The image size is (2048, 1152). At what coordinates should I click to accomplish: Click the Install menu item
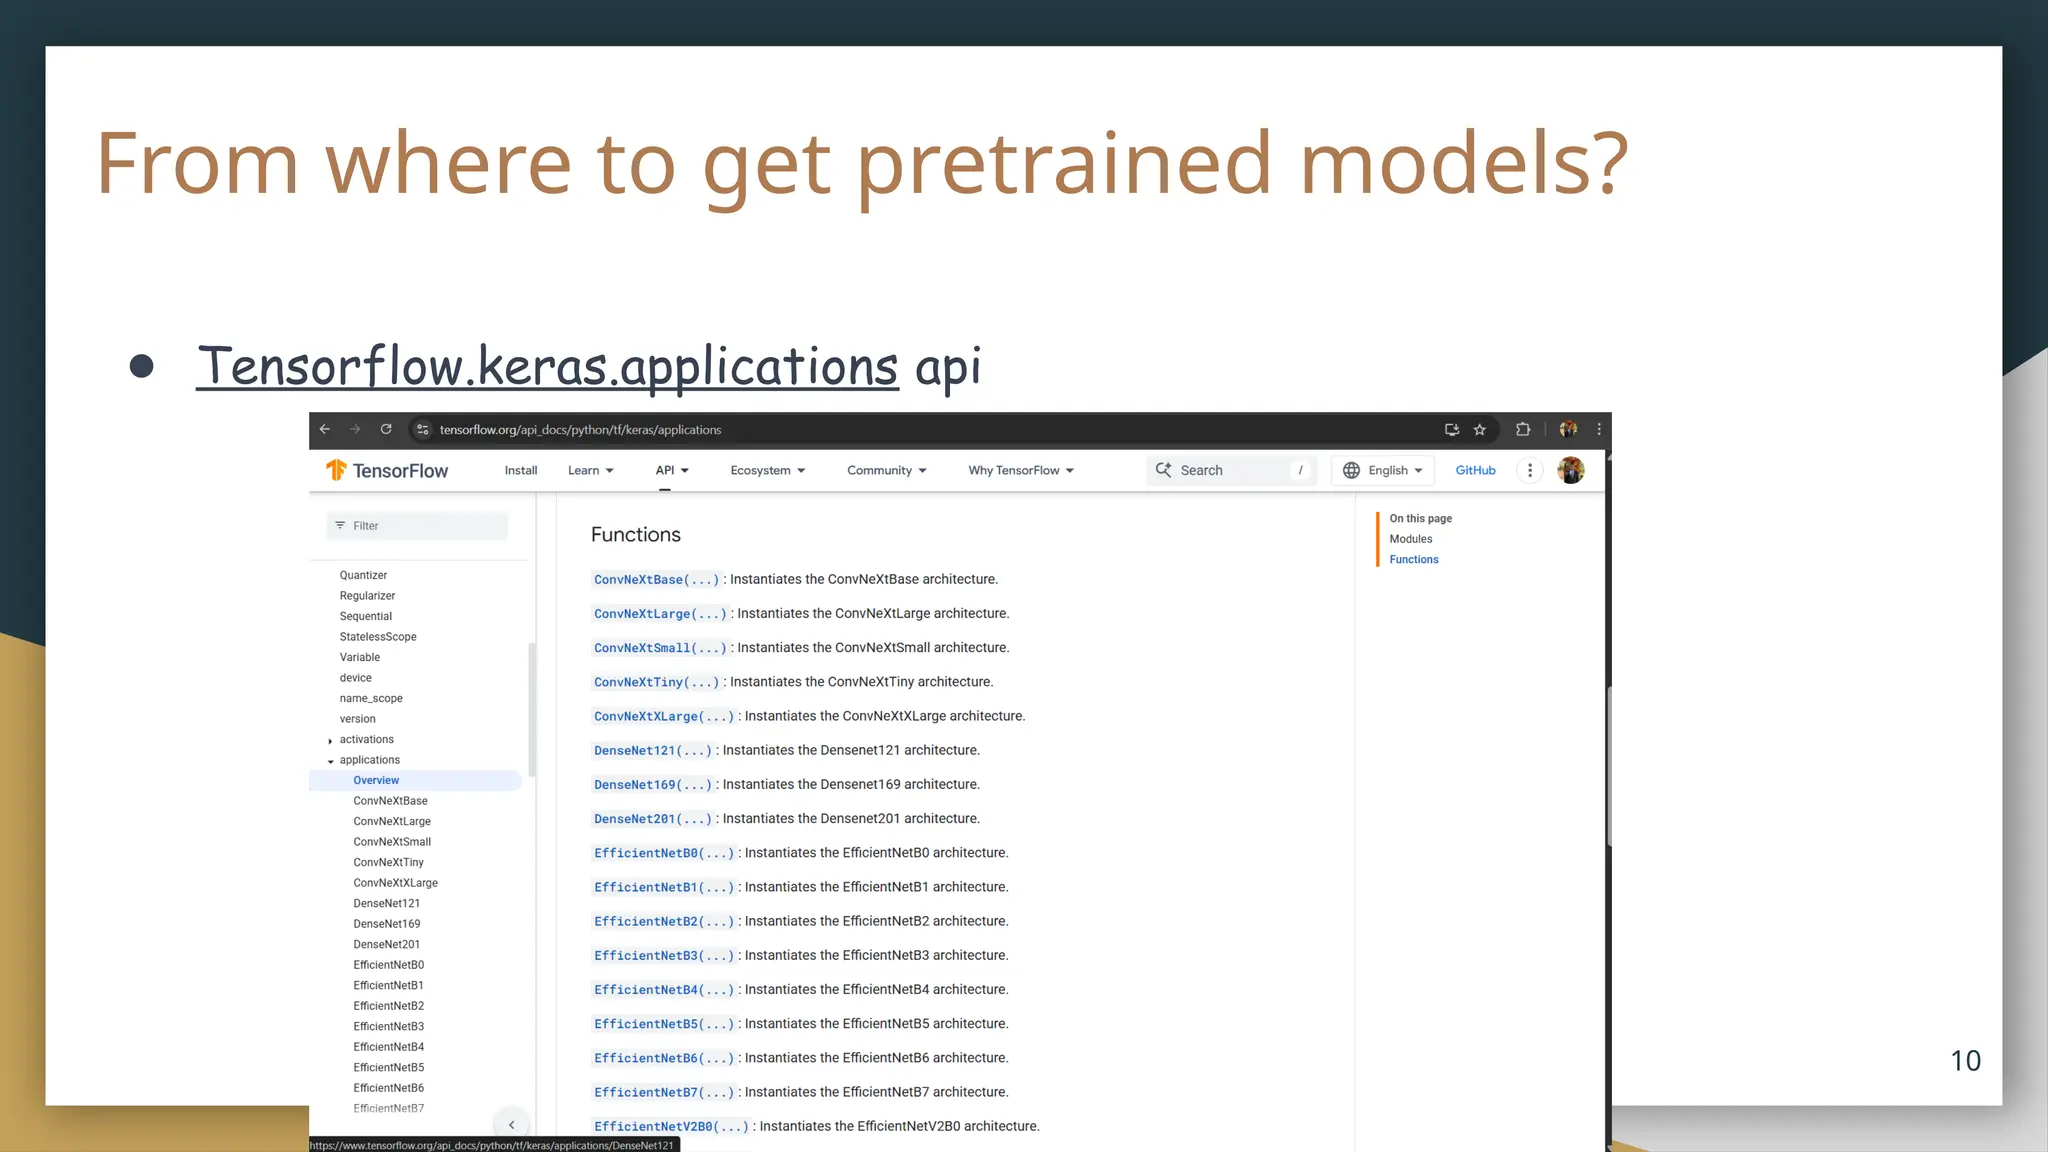coord(520,470)
